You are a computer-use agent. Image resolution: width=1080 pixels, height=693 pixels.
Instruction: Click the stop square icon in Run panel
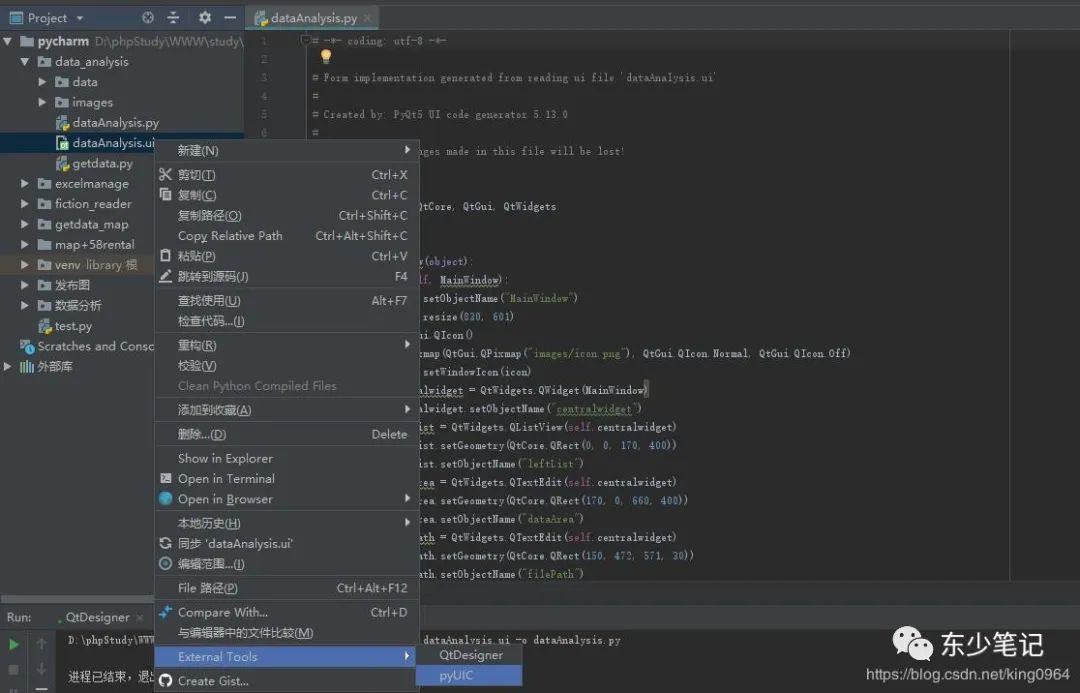pos(13,670)
